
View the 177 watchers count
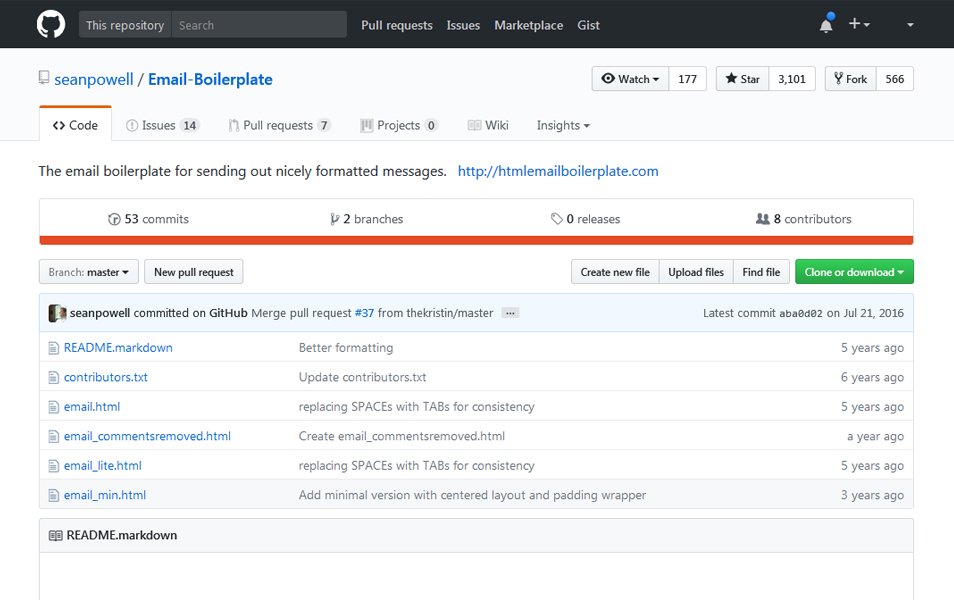(688, 78)
